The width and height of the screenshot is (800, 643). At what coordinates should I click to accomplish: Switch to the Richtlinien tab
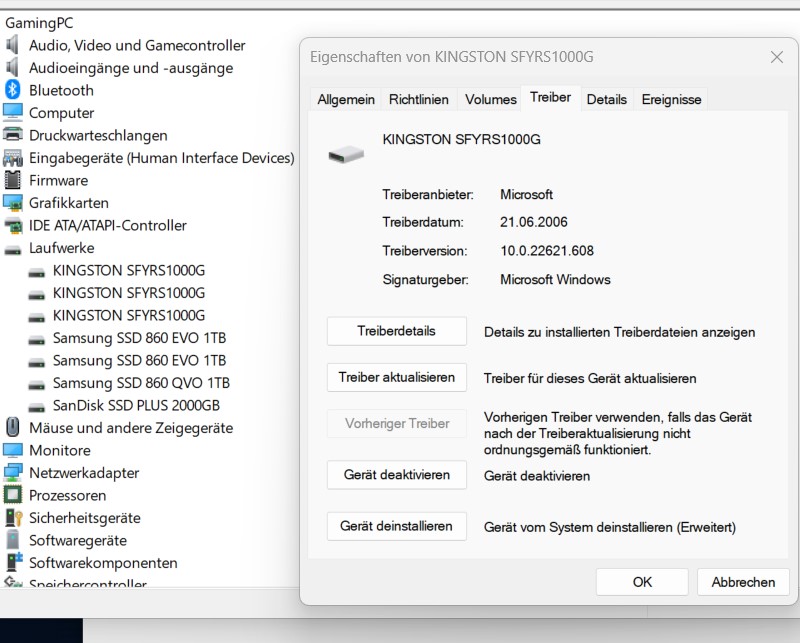[419, 99]
